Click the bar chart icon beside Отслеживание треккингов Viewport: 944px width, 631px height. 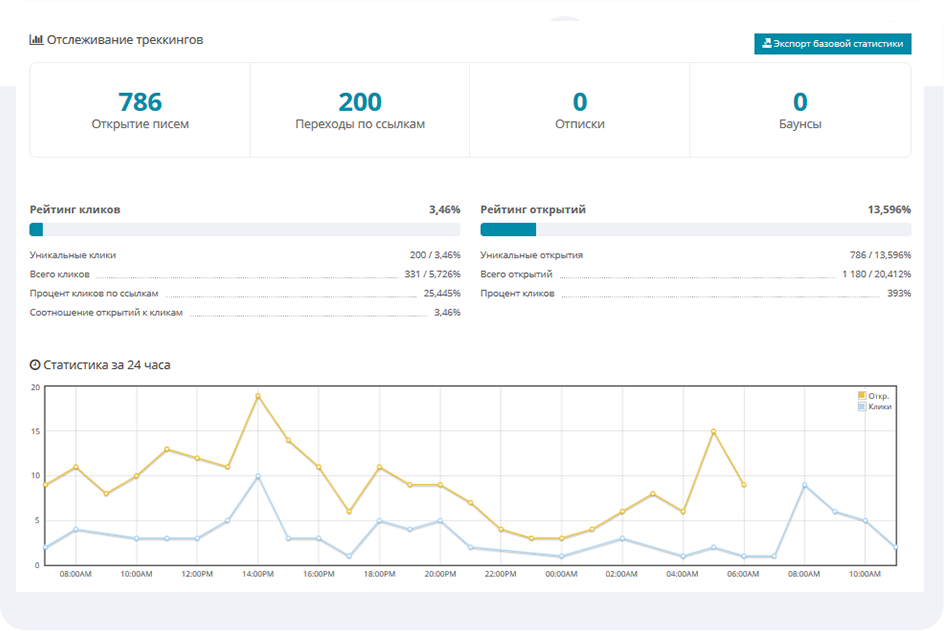[36, 40]
